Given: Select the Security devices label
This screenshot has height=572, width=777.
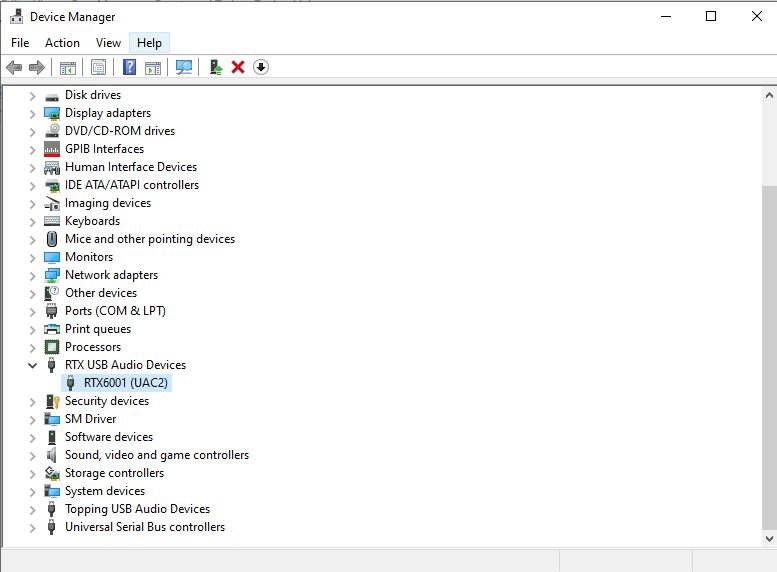Looking at the screenshot, I should (x=107, y=400).
